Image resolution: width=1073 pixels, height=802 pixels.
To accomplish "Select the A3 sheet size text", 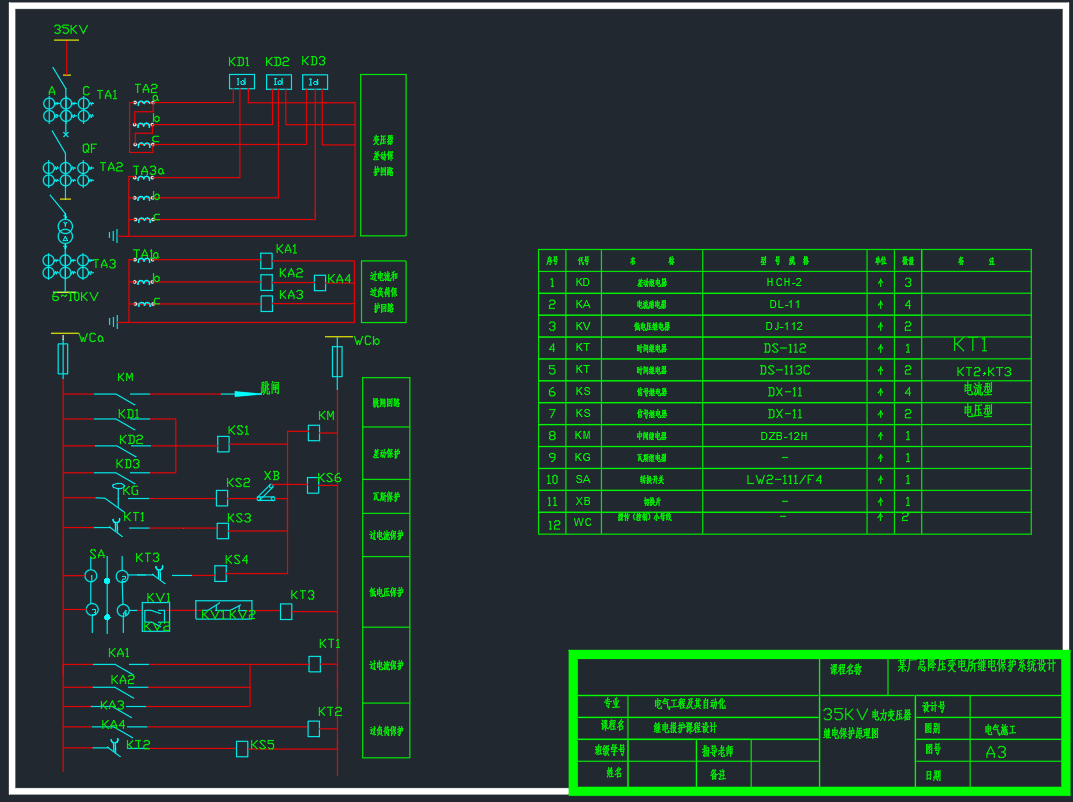I will click(996, 752).
